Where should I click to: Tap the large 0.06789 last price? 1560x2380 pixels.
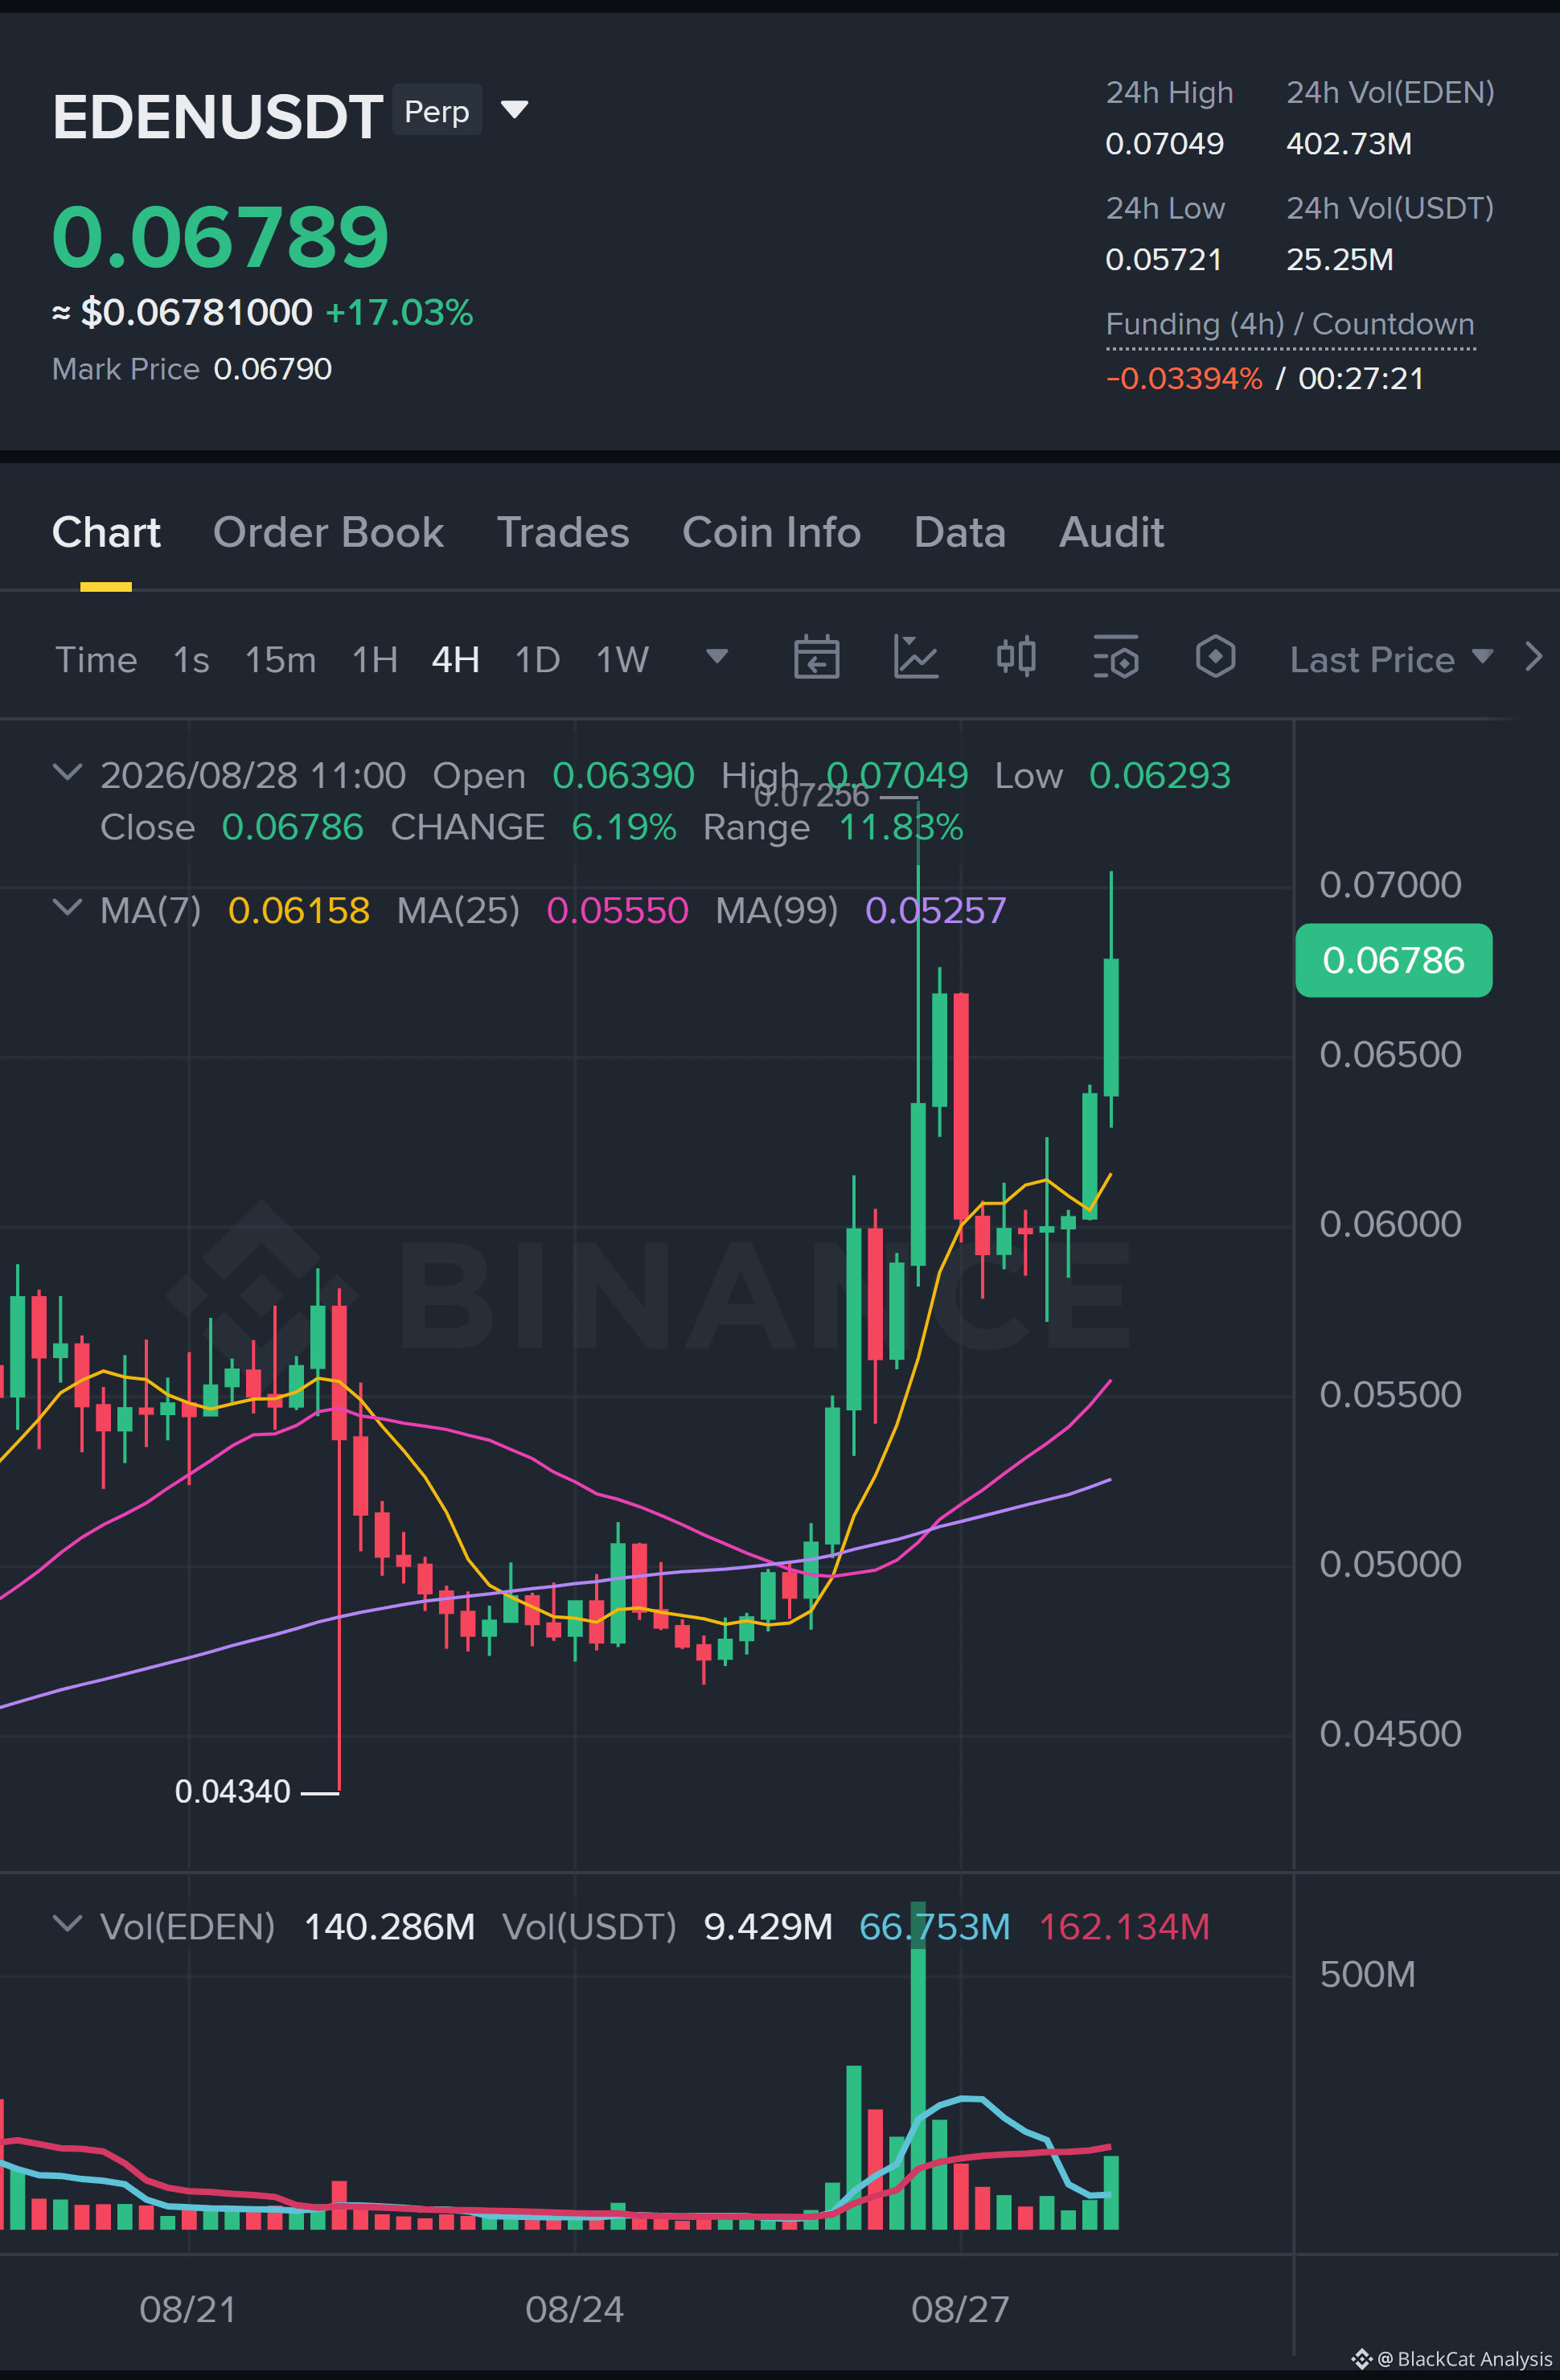pos(220,238)
